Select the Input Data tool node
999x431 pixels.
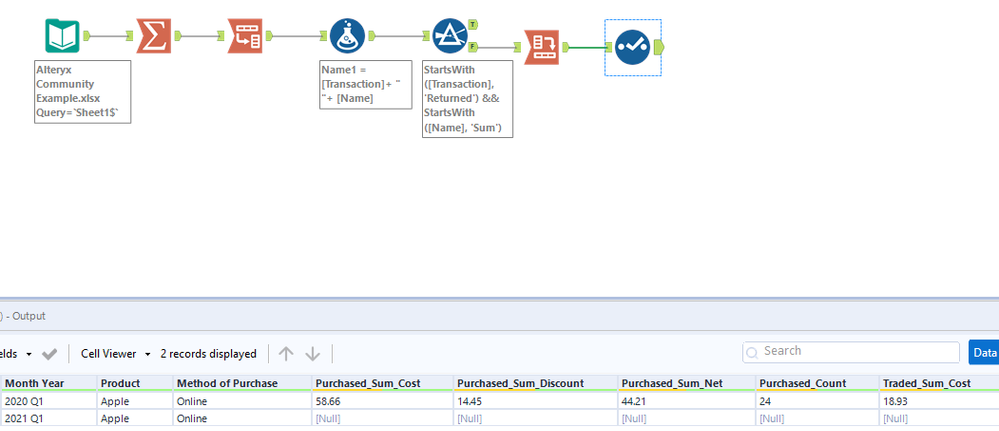(x=62, y=36)
